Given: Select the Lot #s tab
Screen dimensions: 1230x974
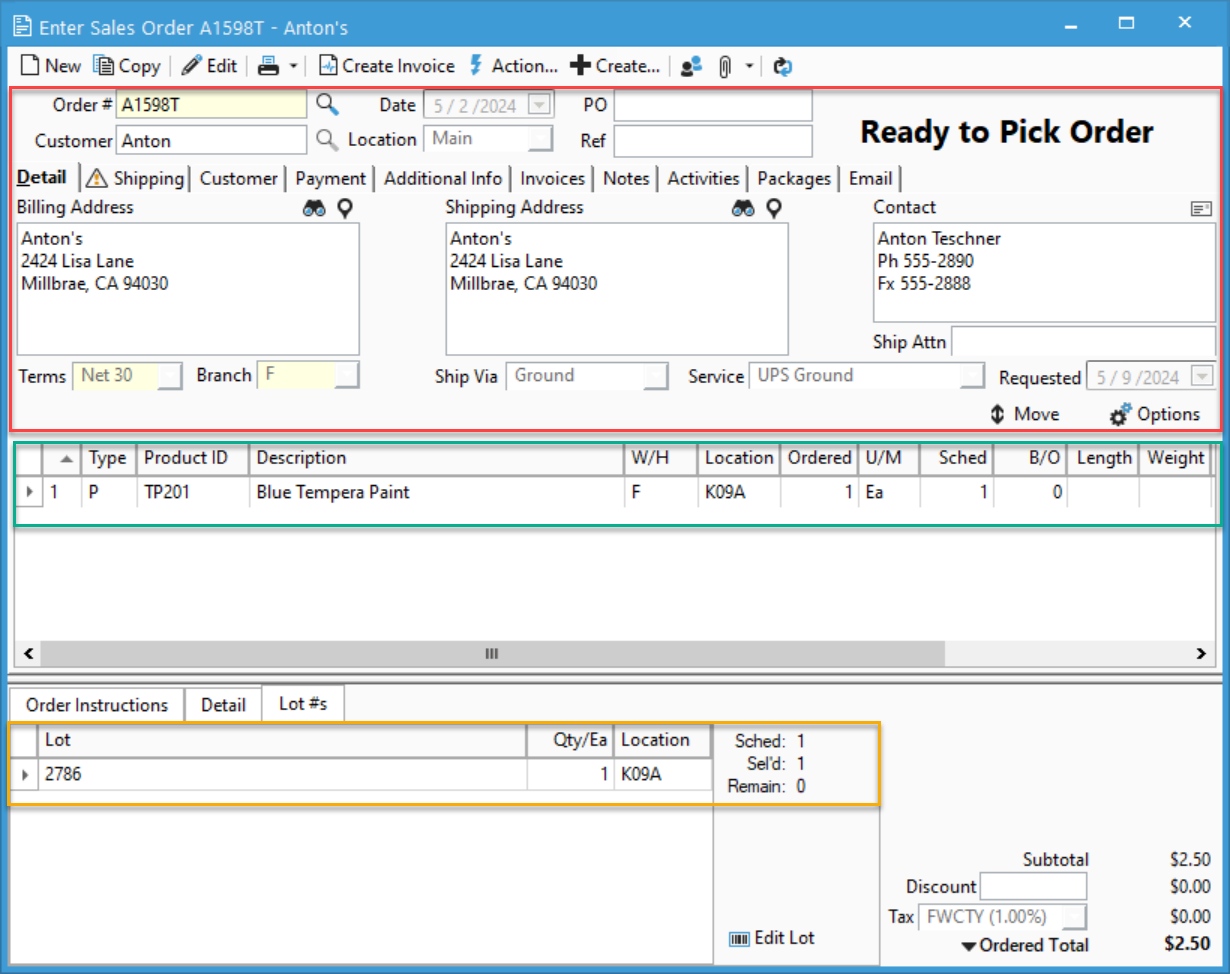Looking at the screenshot, I should coord(303,703).
